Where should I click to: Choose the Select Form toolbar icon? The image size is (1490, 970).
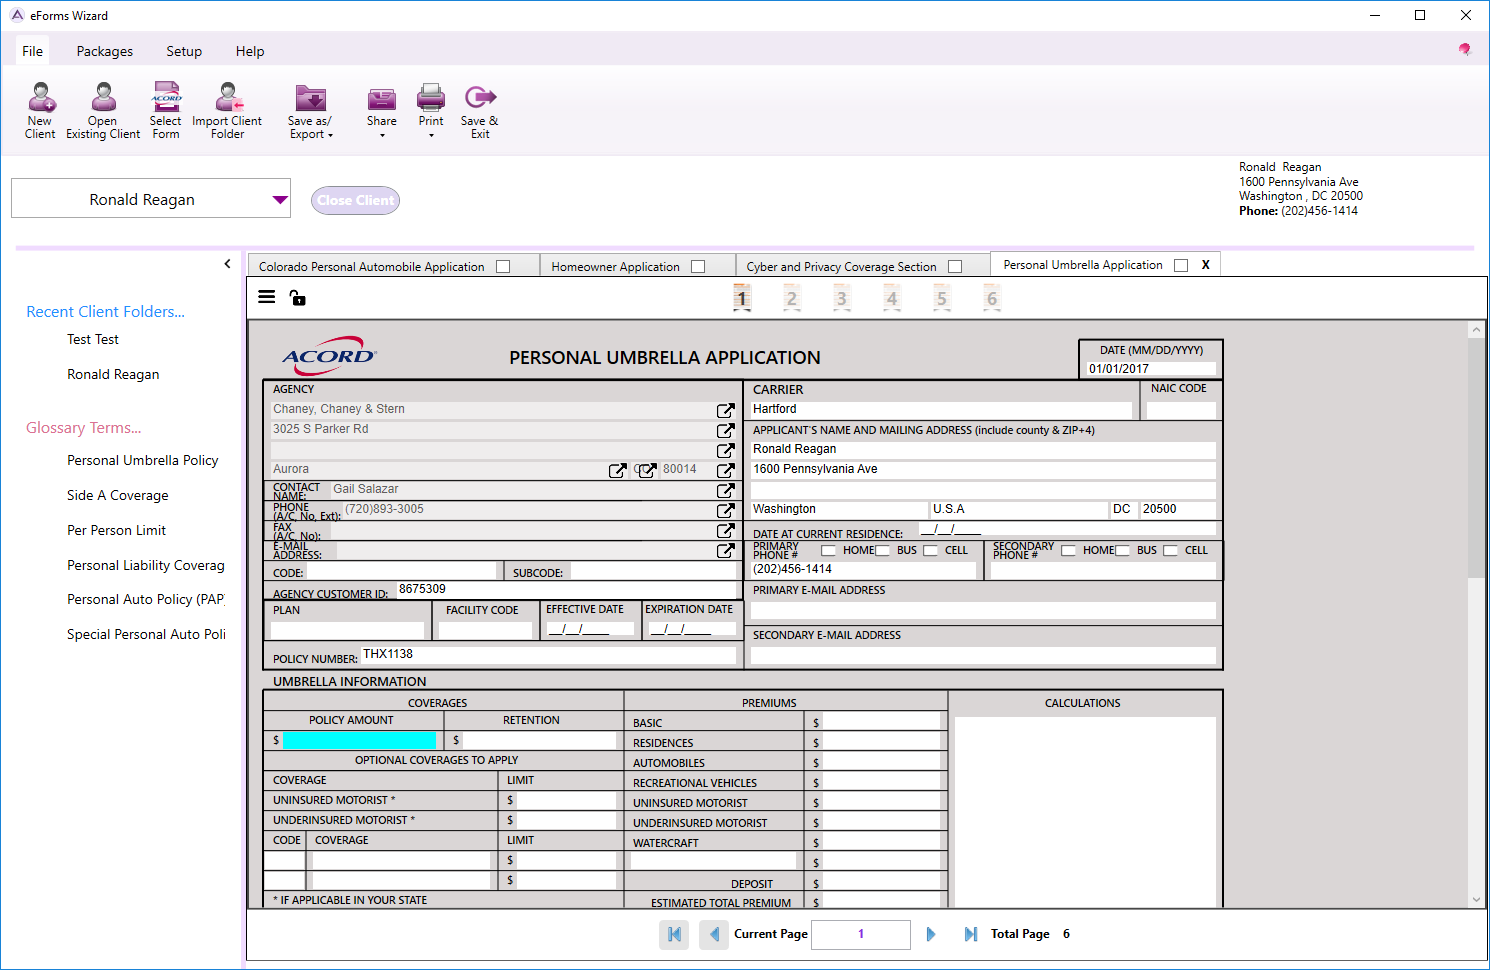(x=166, y=97)
